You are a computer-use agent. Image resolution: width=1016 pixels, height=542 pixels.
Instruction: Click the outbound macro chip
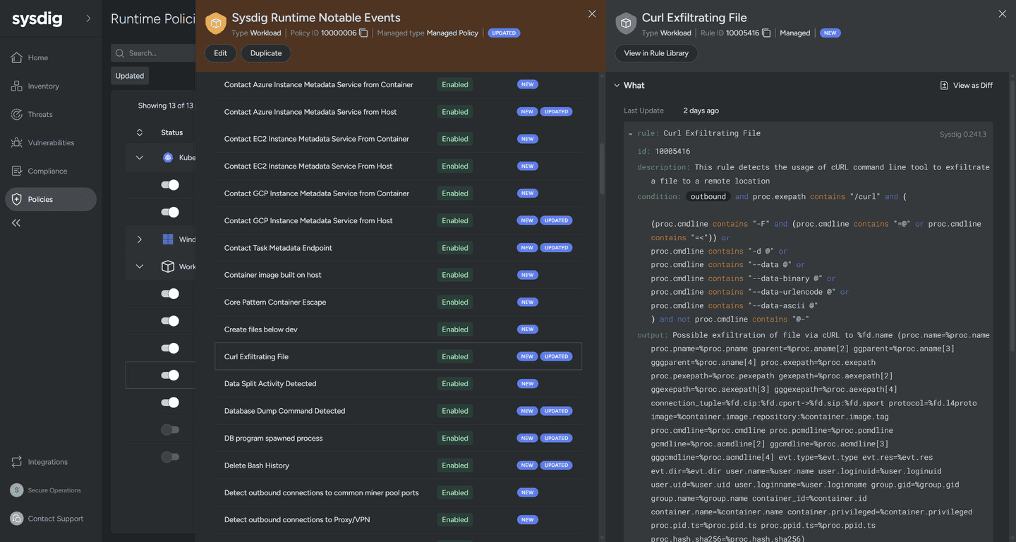[708, 196]
